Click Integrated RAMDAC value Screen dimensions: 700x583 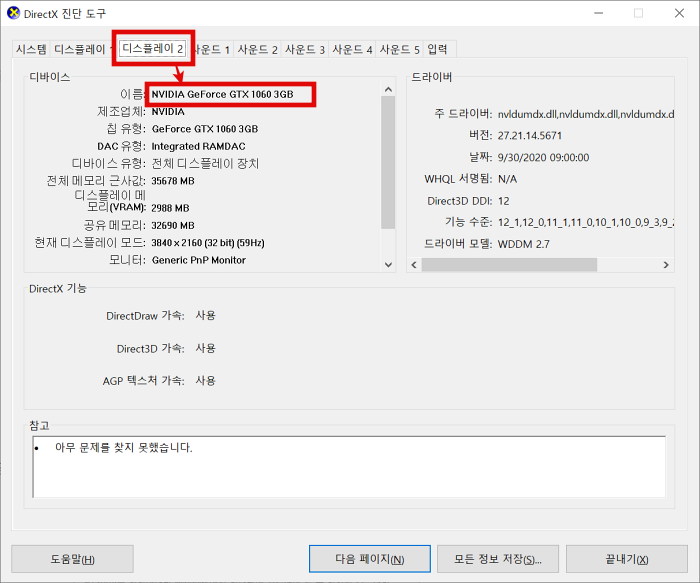coord(198,146)
